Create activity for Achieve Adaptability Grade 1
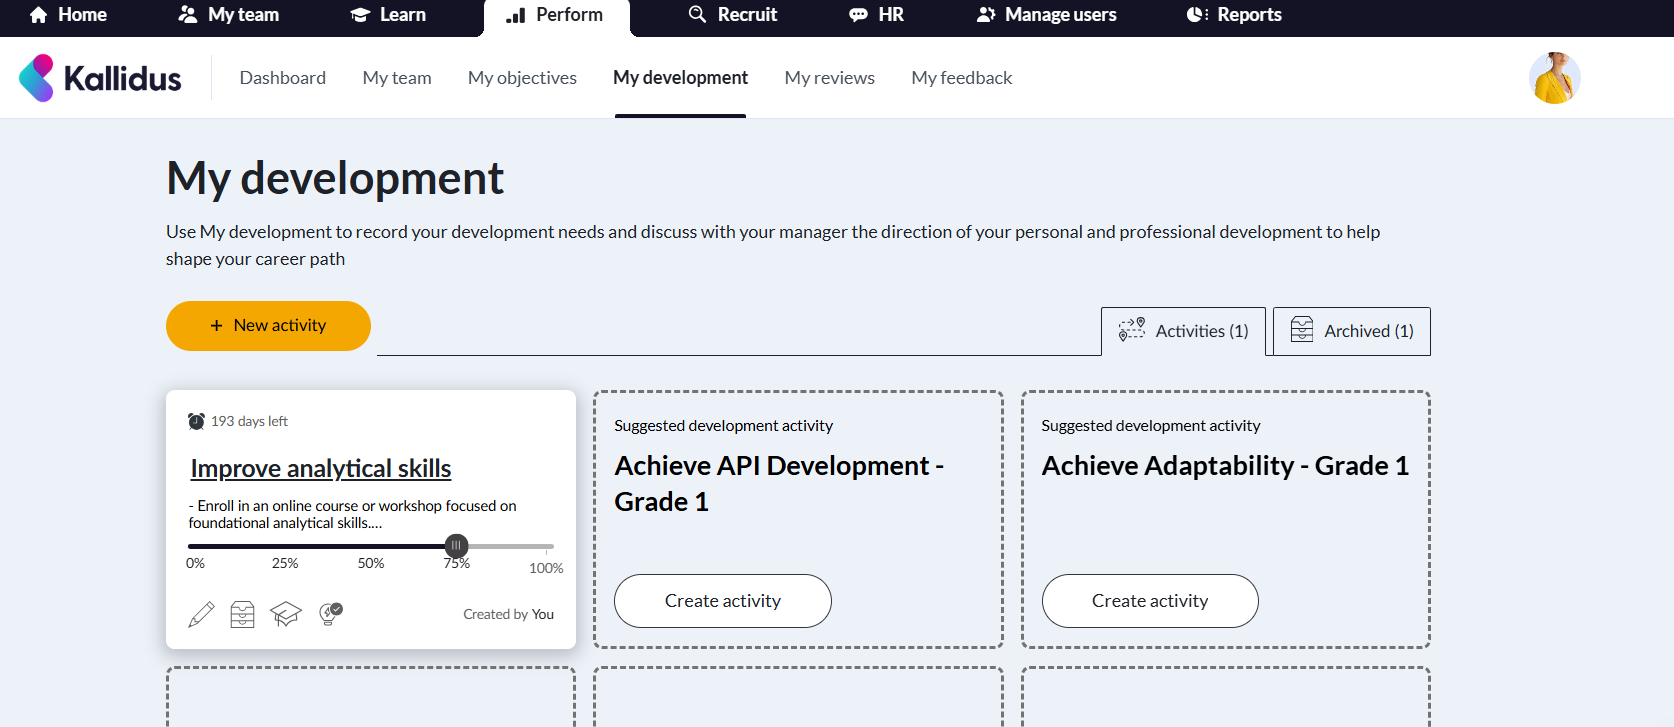Viewport: 1674px width, 727px height. tap(1150, 601)
